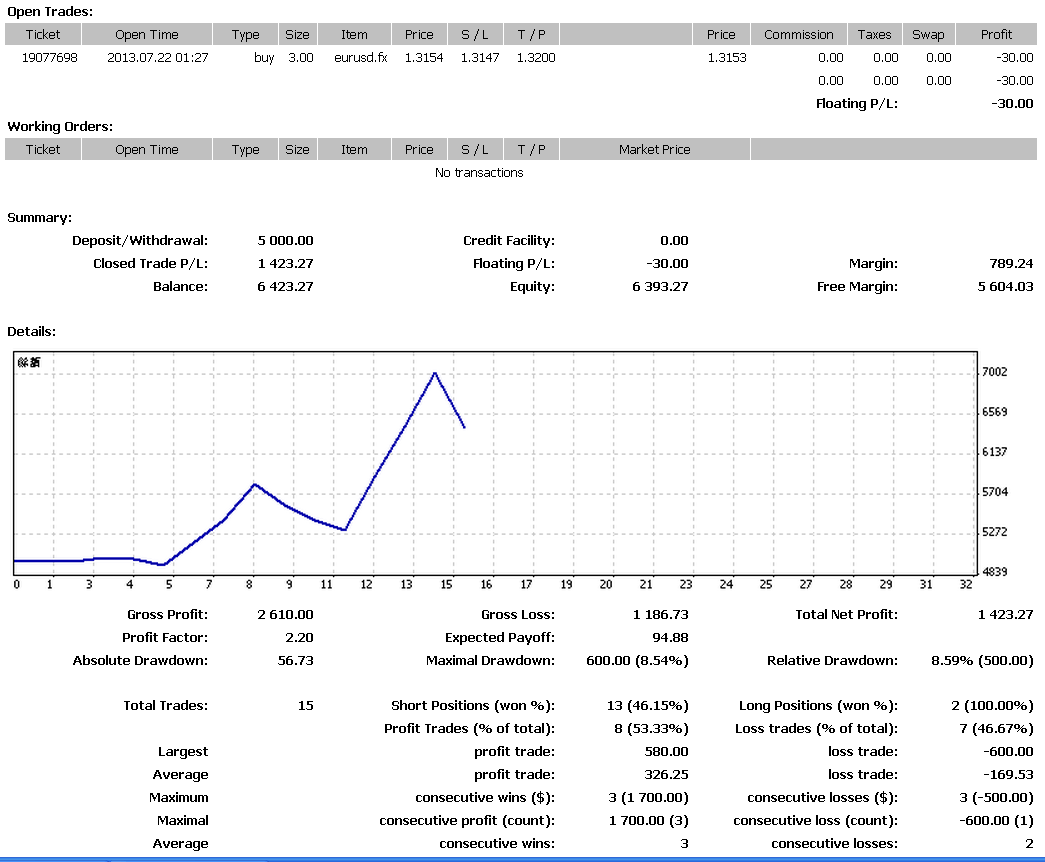Image resolution: width=1045 pixels, height=862 pixels.
Task: Select the Free Margin value 5 604.03
Action: pyautogui.click(x=1006, y=287)
